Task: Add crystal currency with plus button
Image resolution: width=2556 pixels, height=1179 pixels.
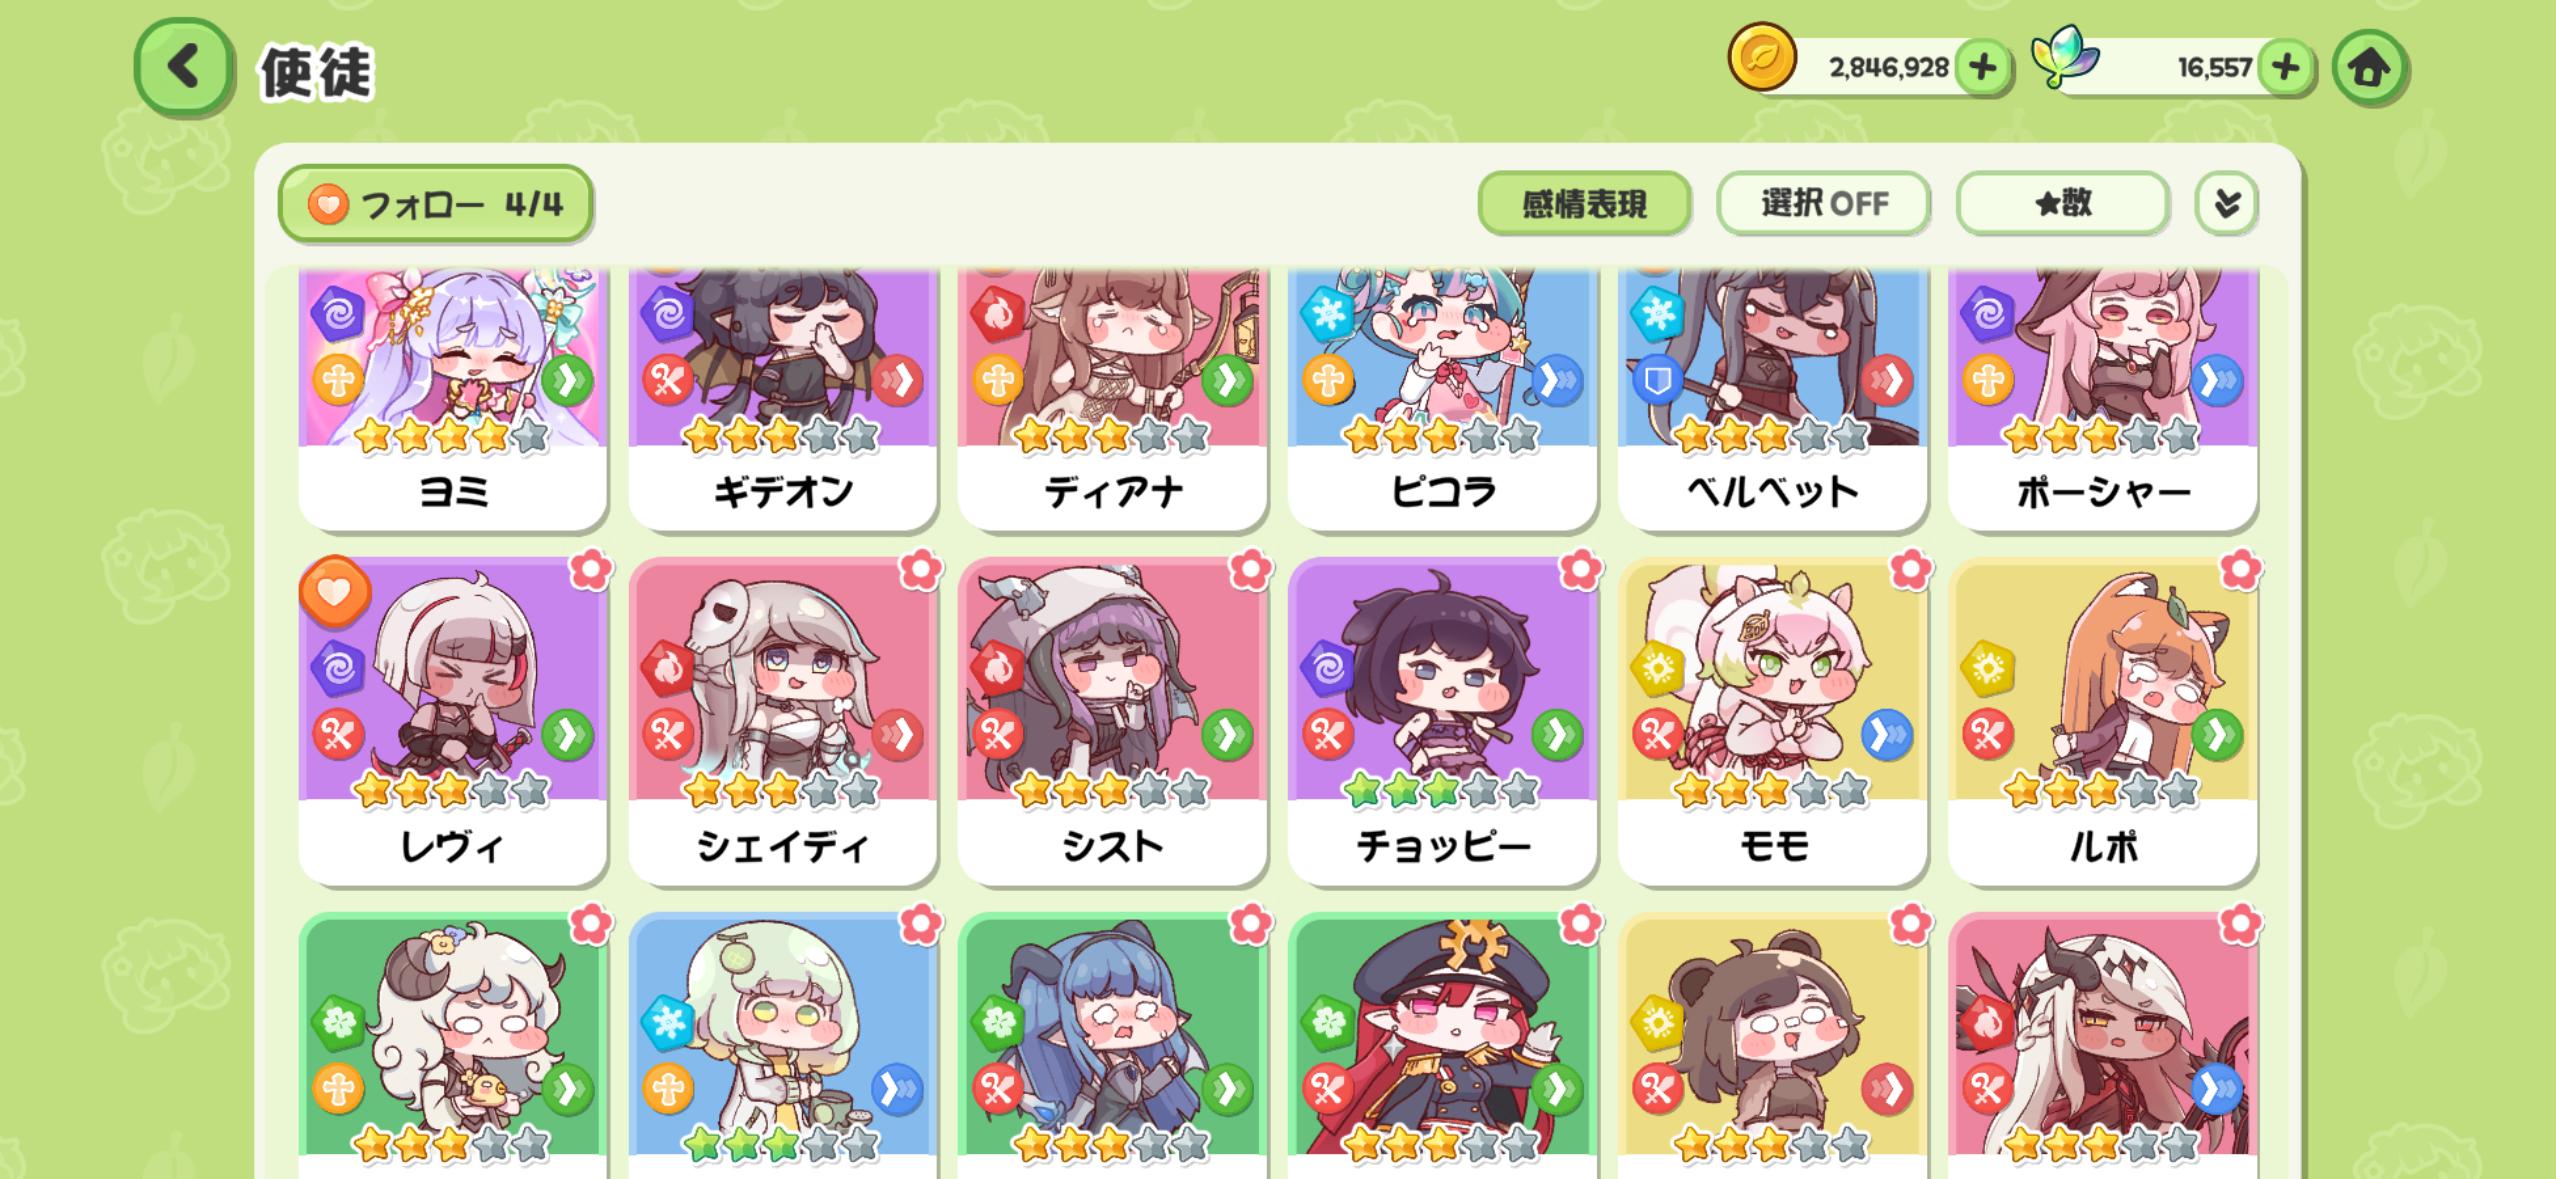Action: [2286, 68]
